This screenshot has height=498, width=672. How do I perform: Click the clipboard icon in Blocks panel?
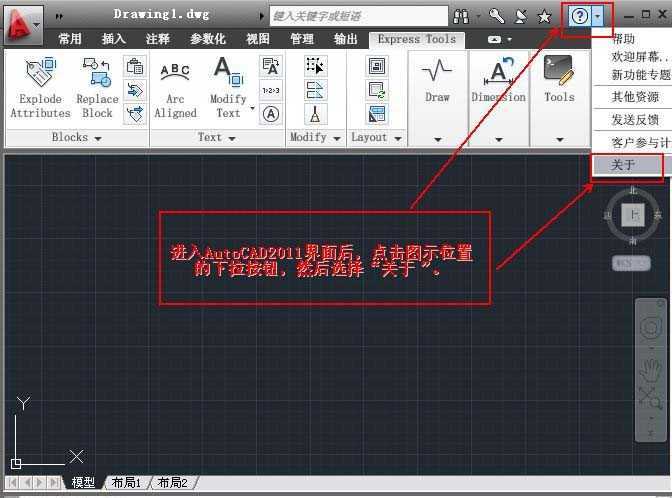[x=135, y=66]
